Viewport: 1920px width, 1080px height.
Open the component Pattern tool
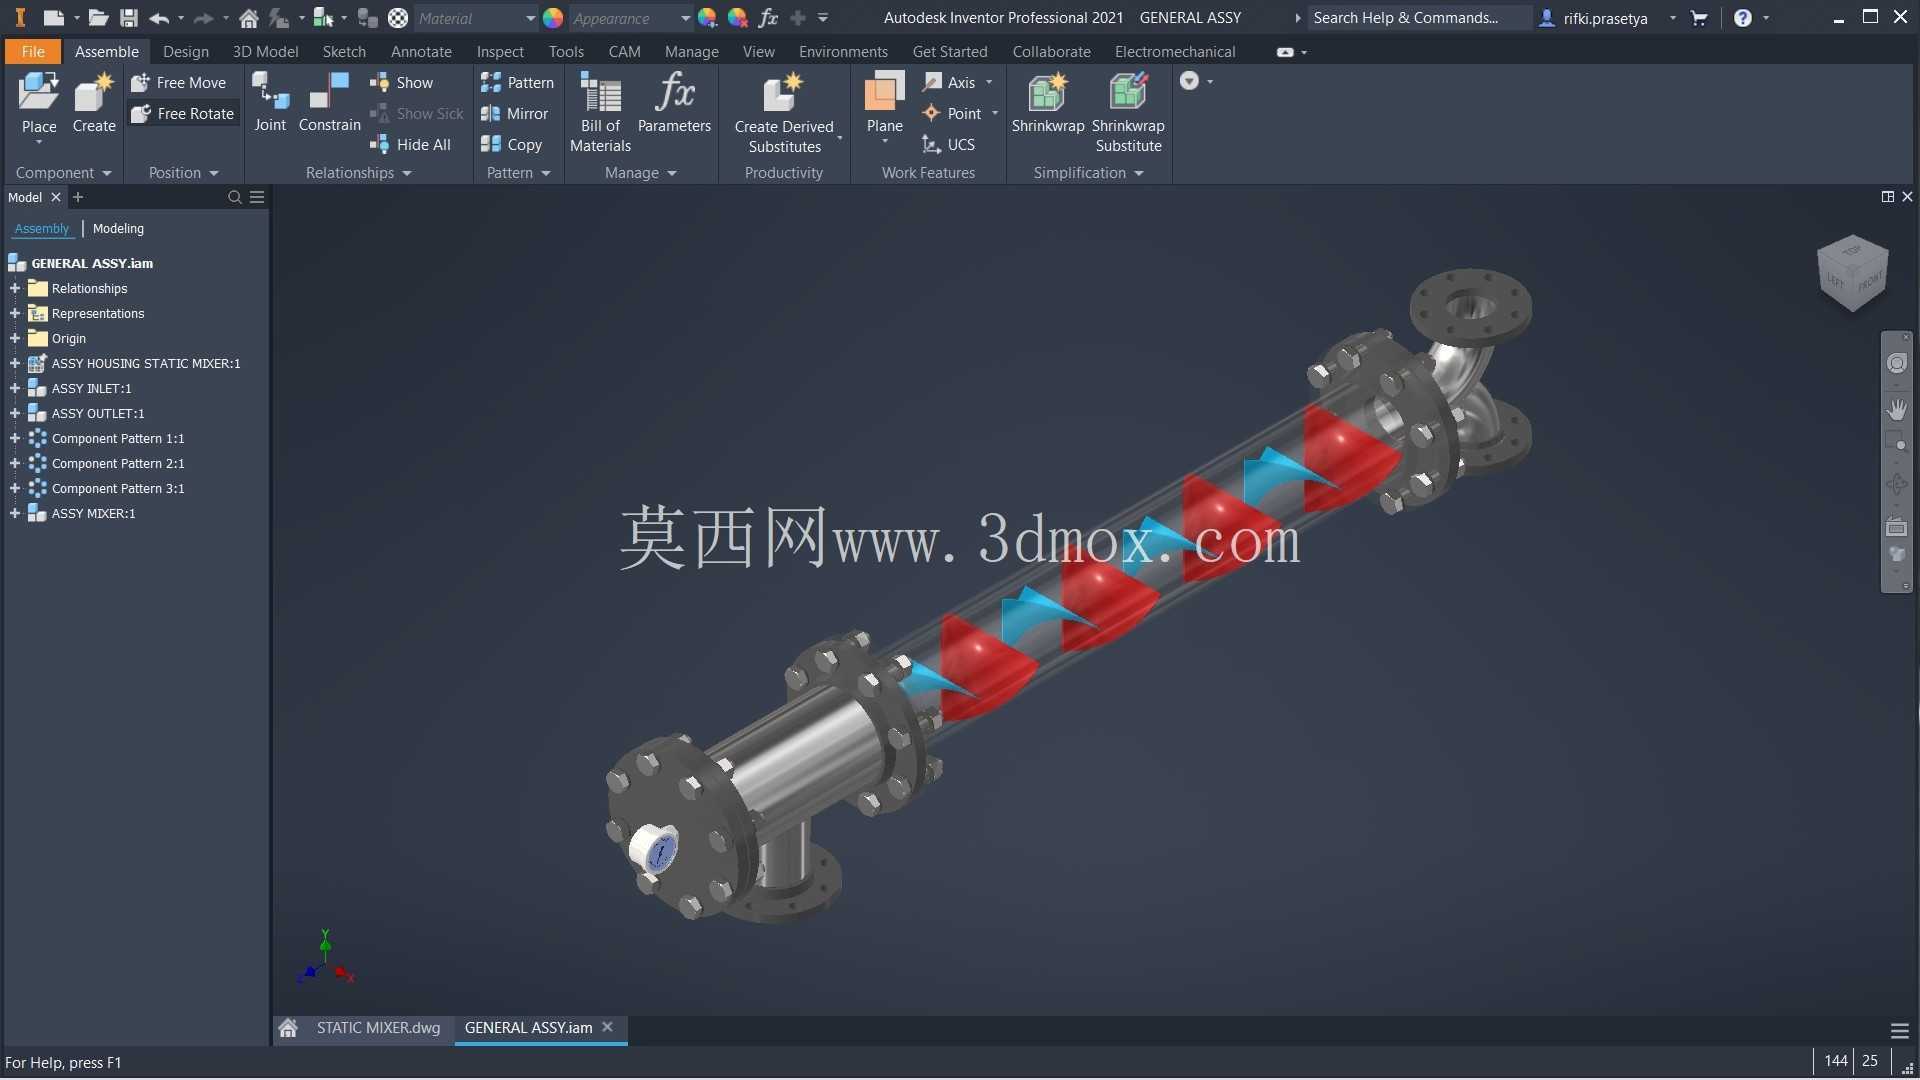[517, 83]
